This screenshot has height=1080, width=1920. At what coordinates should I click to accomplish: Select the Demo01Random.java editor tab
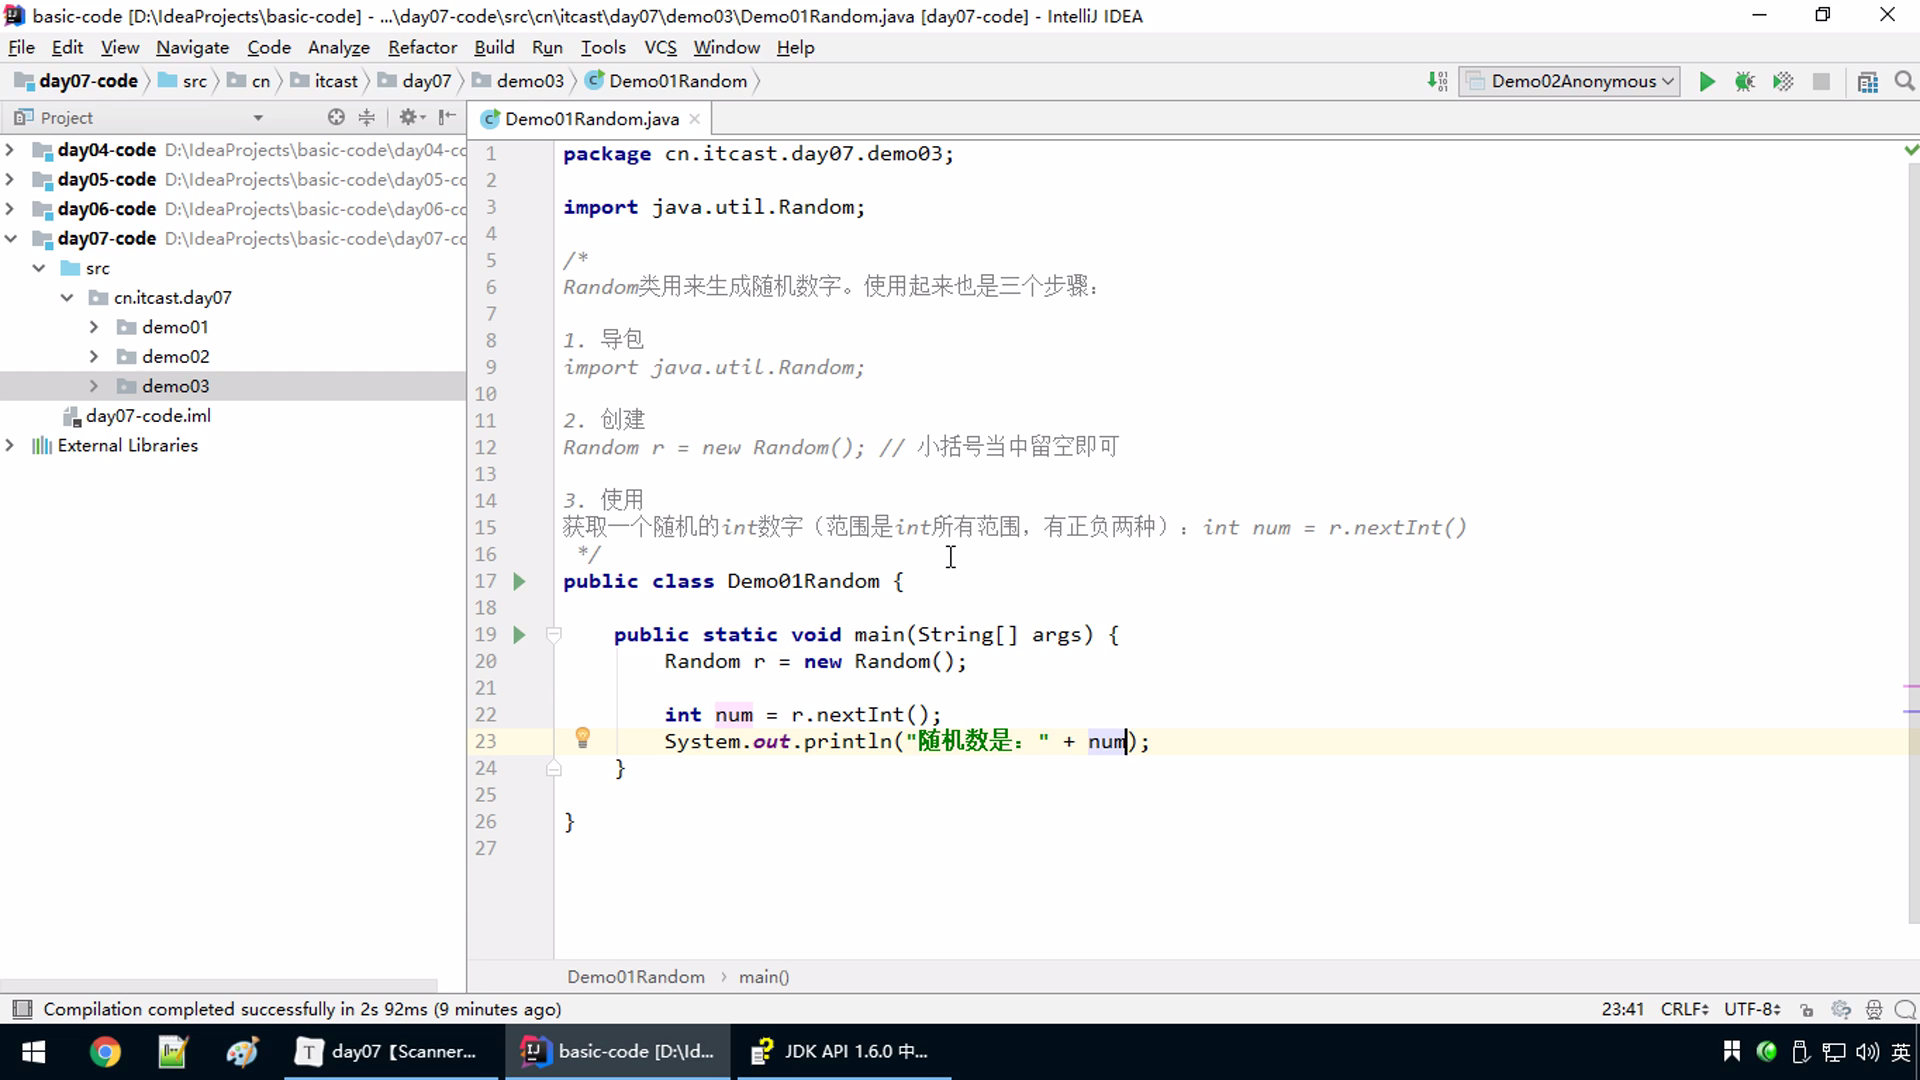(590, 119)
